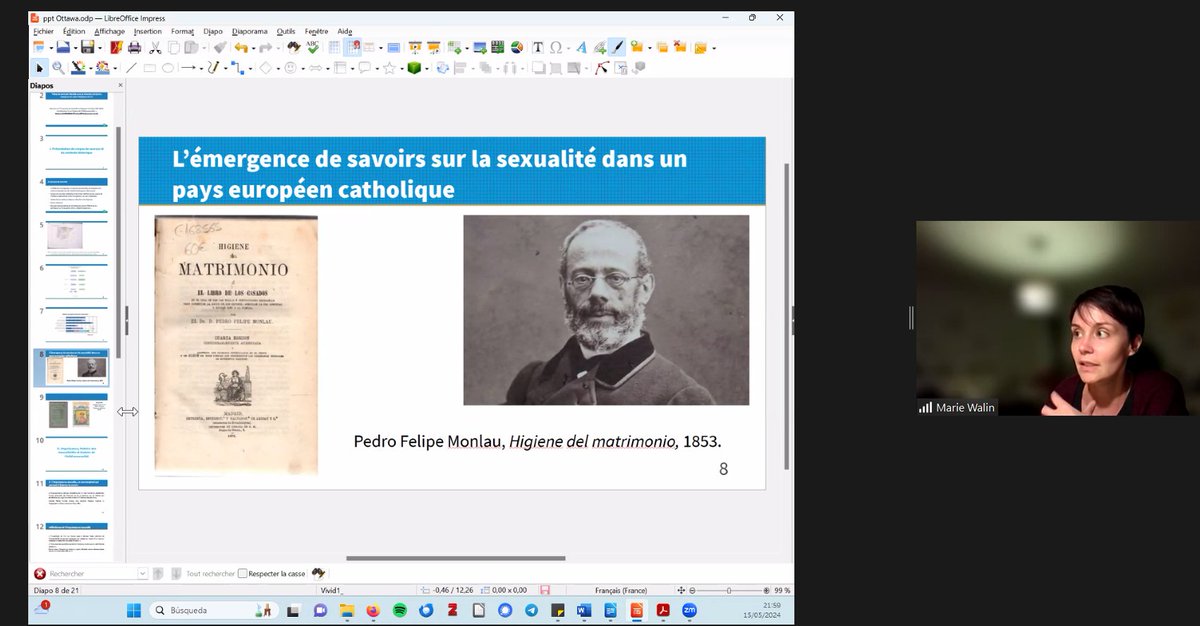Expand the Insert Table dropdown arrow
The height and width of the screenshot is (626, 1200).
[x=467, y=48]
